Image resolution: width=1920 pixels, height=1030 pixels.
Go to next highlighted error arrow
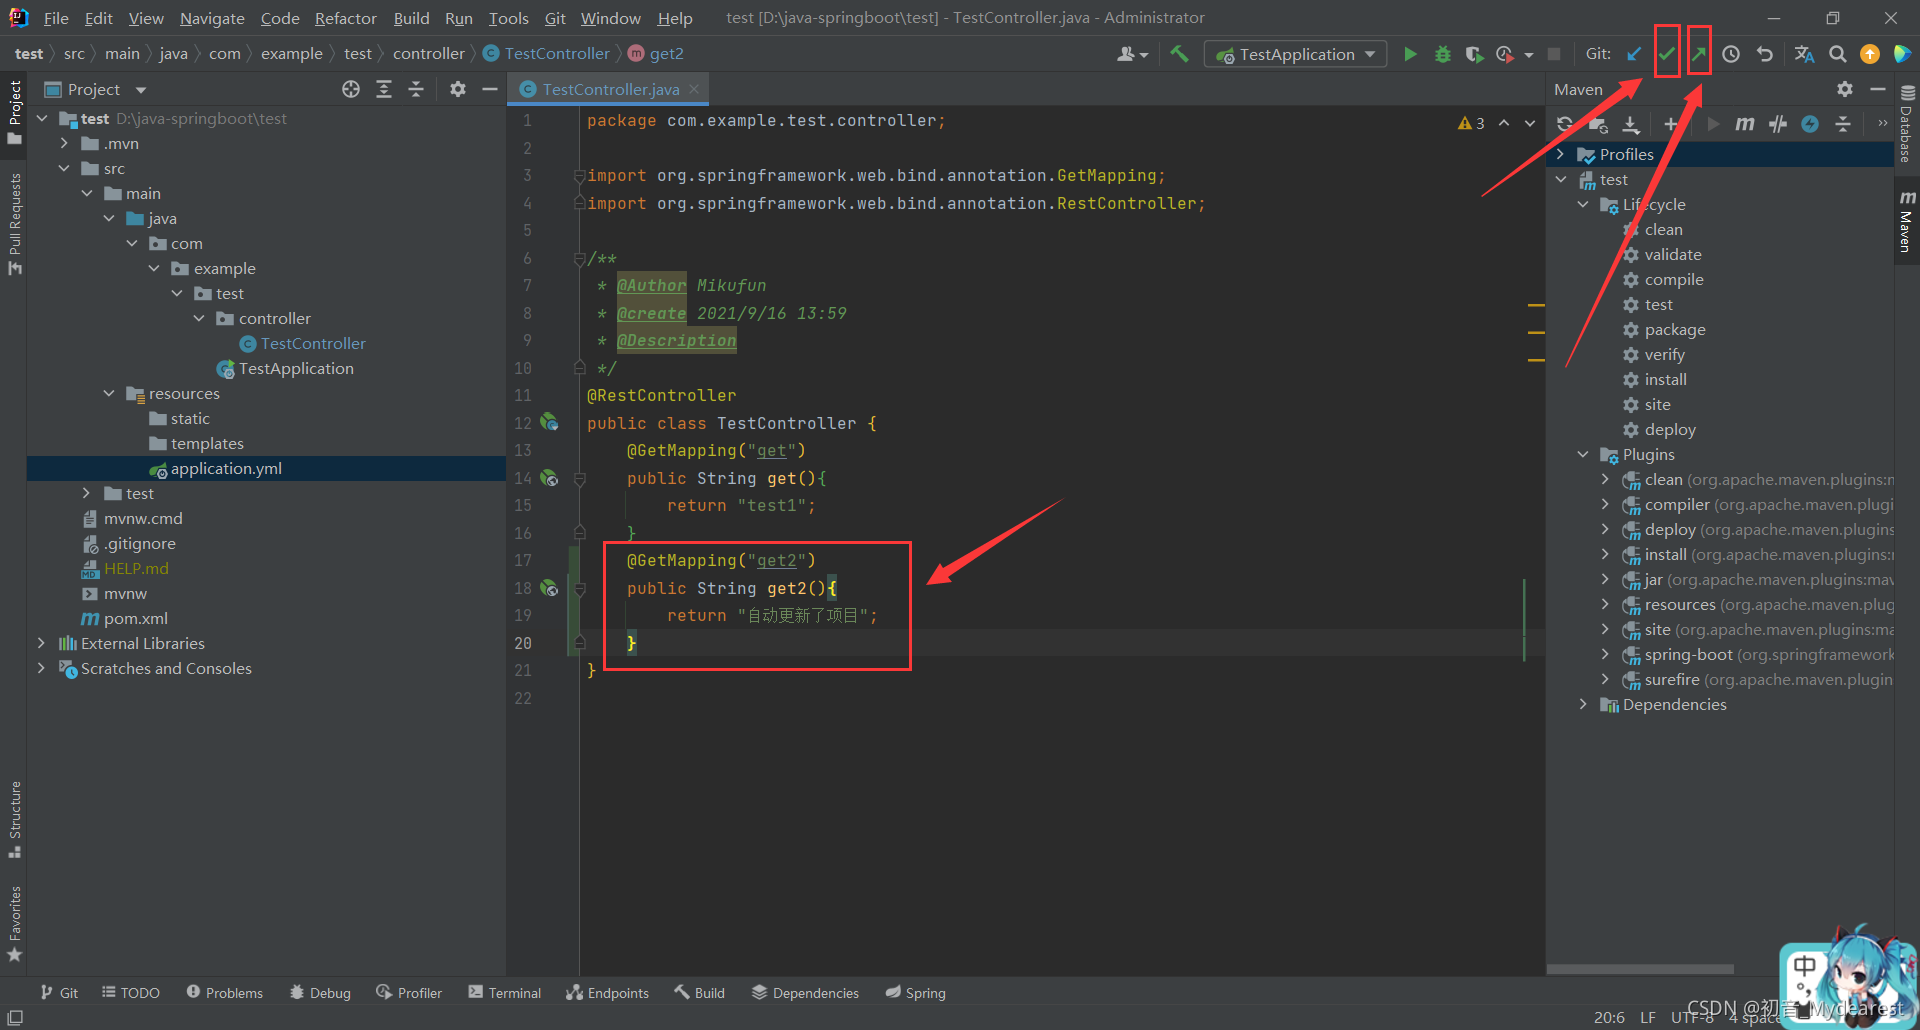(1530, 123)
